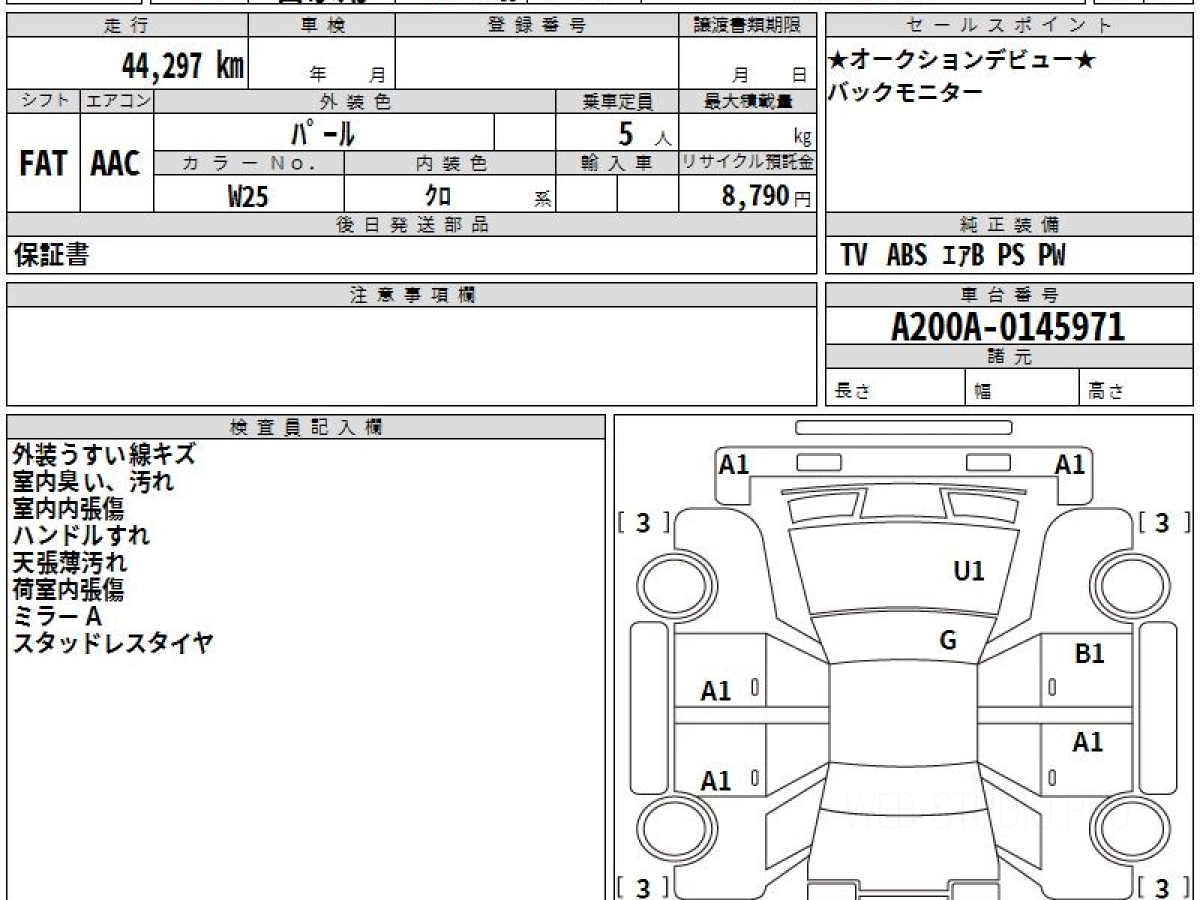Select the note 天張薄汚れ
Viewport: 1200px width, 900px height.
69,562
